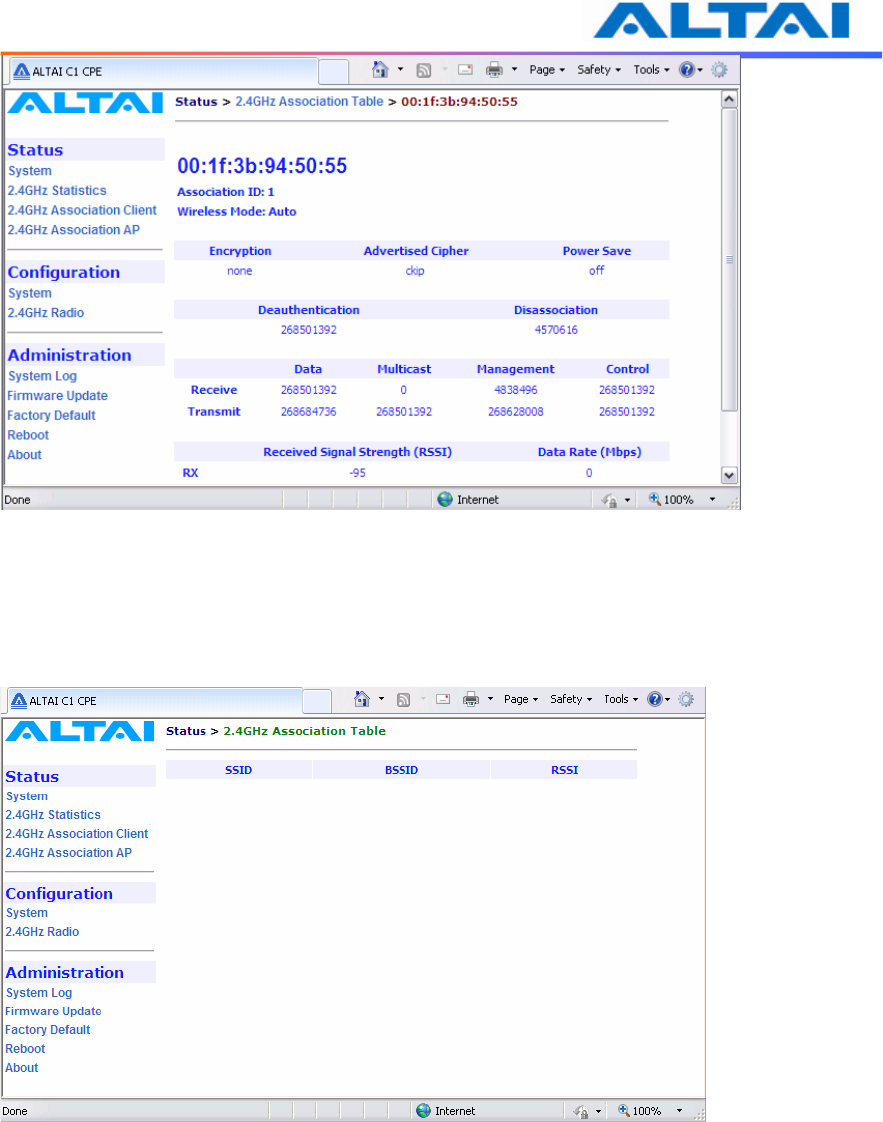Open the Tools menu in upper browser

tap(651, 69)
